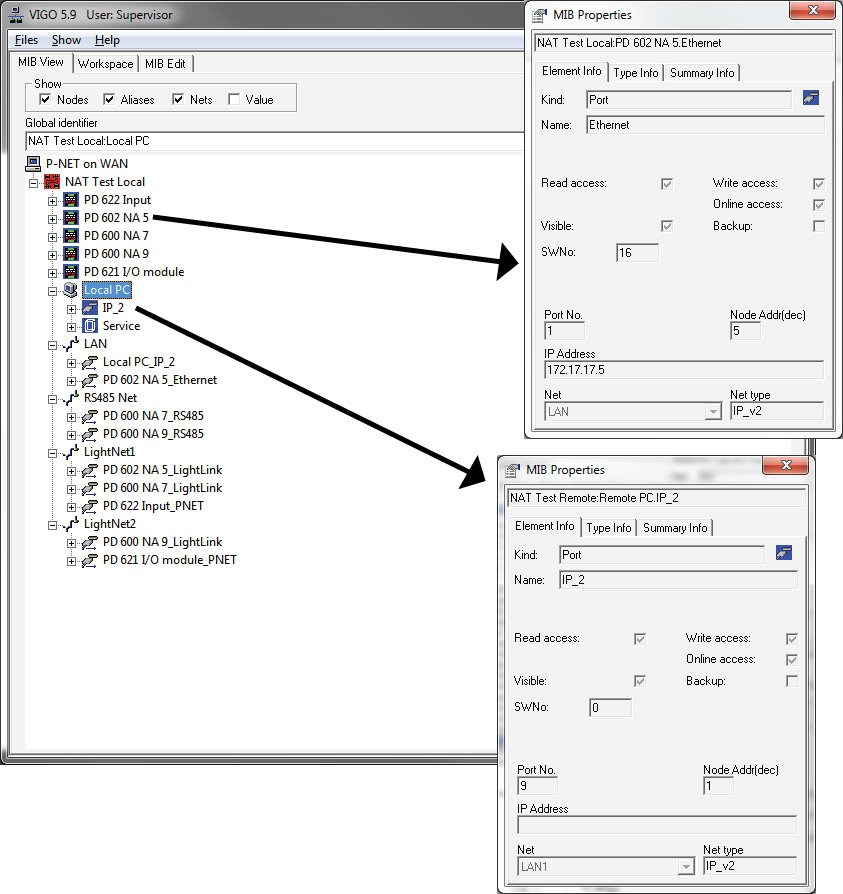This screenshot has width=843, height=894.
Task: Expand the PD 602 NA 5 node
Action: 52,219
